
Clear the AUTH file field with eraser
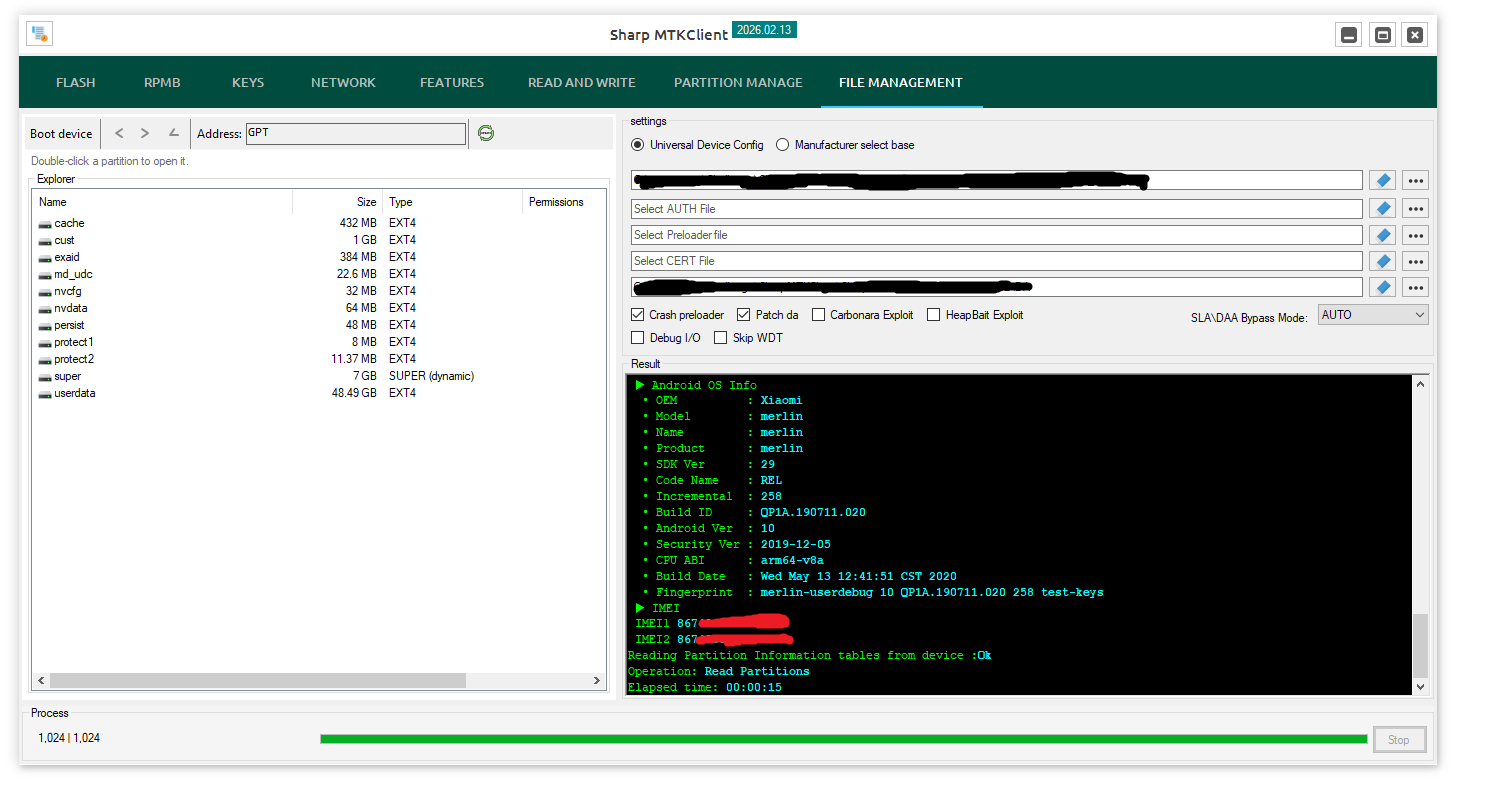point(1382,208)
